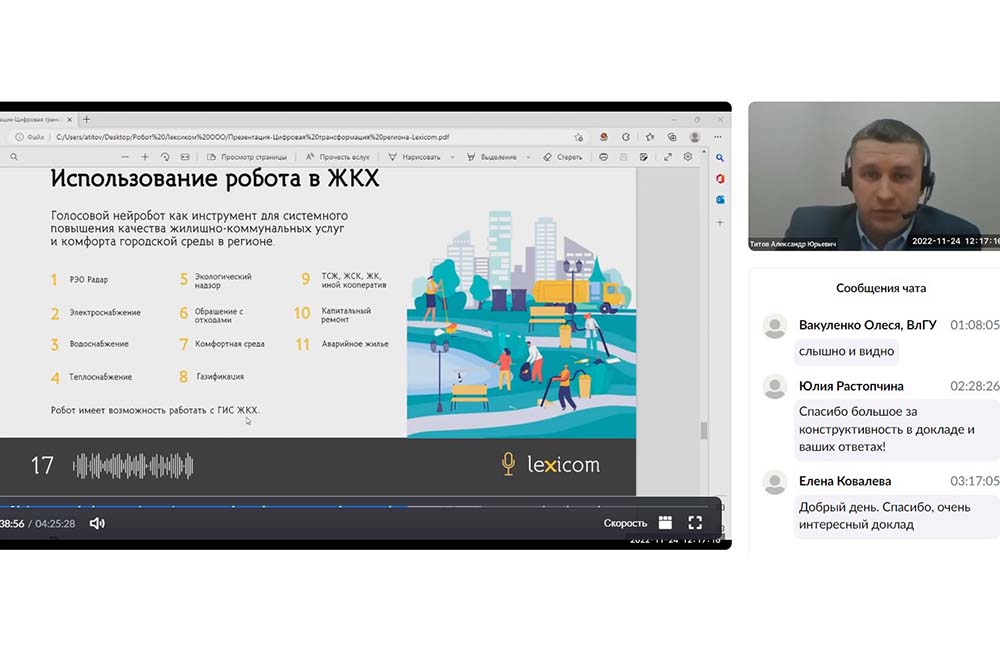Expand the Нарисовать dropdown arrow

pos(453,157)
